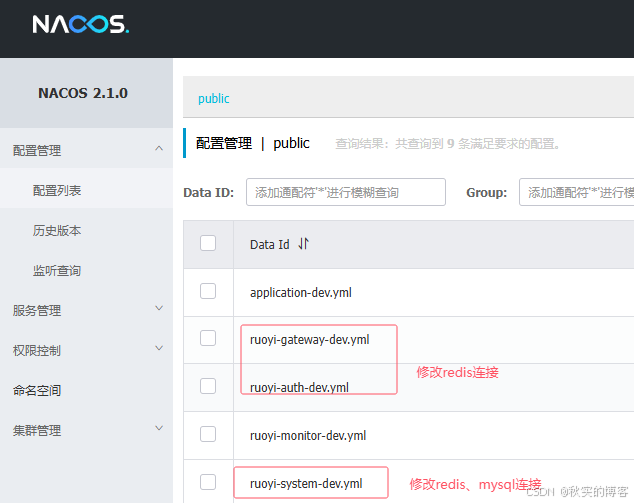Check the ruoyi-system-dev.yml row checkbox
The image size is (634, 503).
pos(208,482)
